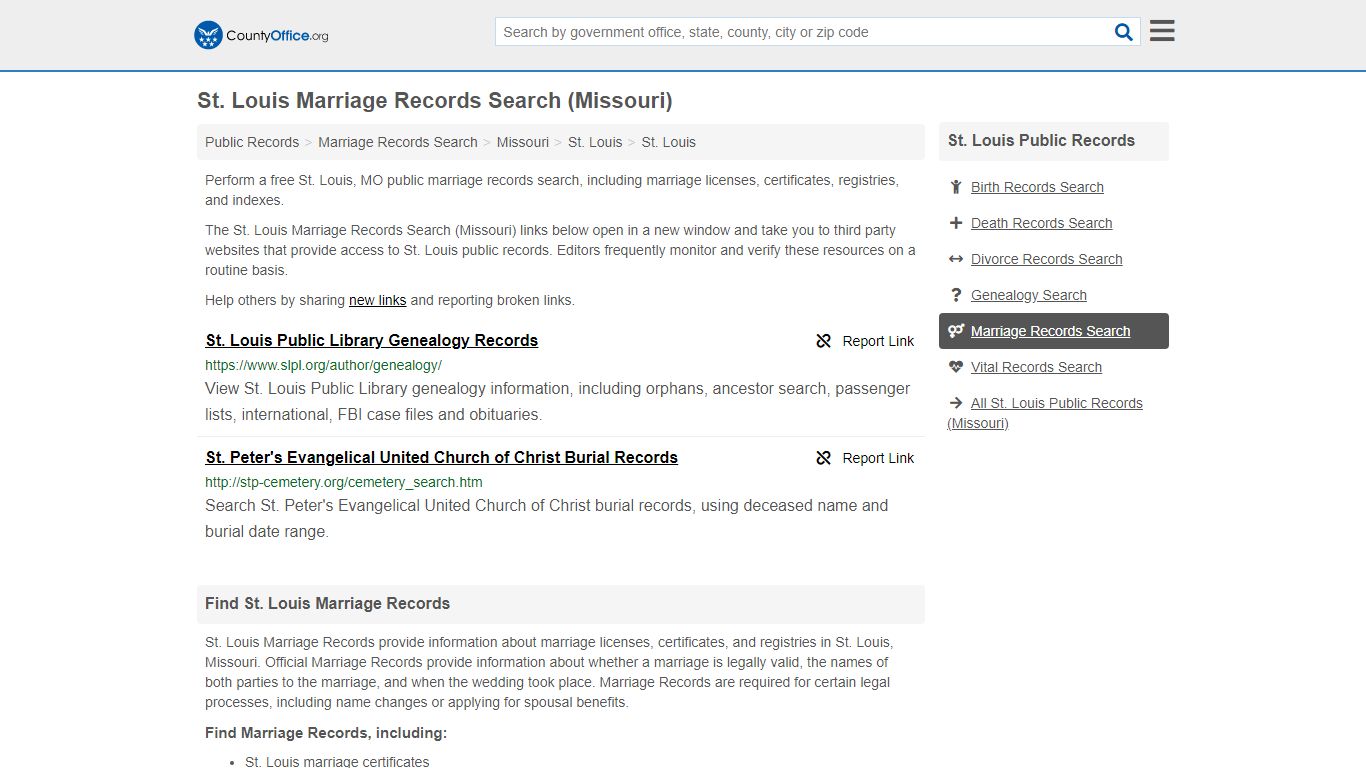The image size is (1366, 768).
Task: Click the Vital Records heartbeat icon
Action: [x=956, y=367]
